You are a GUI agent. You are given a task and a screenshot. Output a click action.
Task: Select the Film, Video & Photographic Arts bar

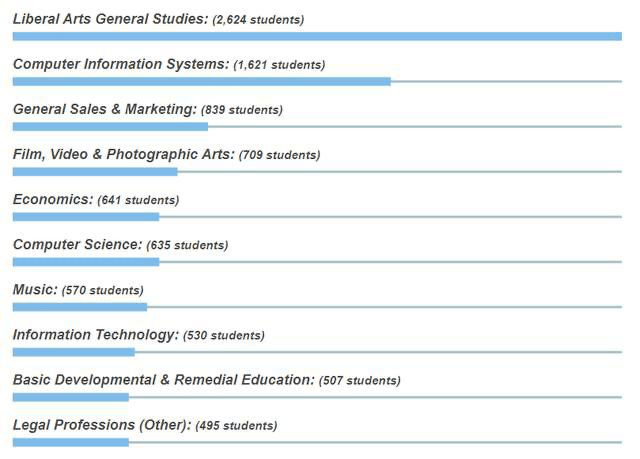[x=95, y=172]
